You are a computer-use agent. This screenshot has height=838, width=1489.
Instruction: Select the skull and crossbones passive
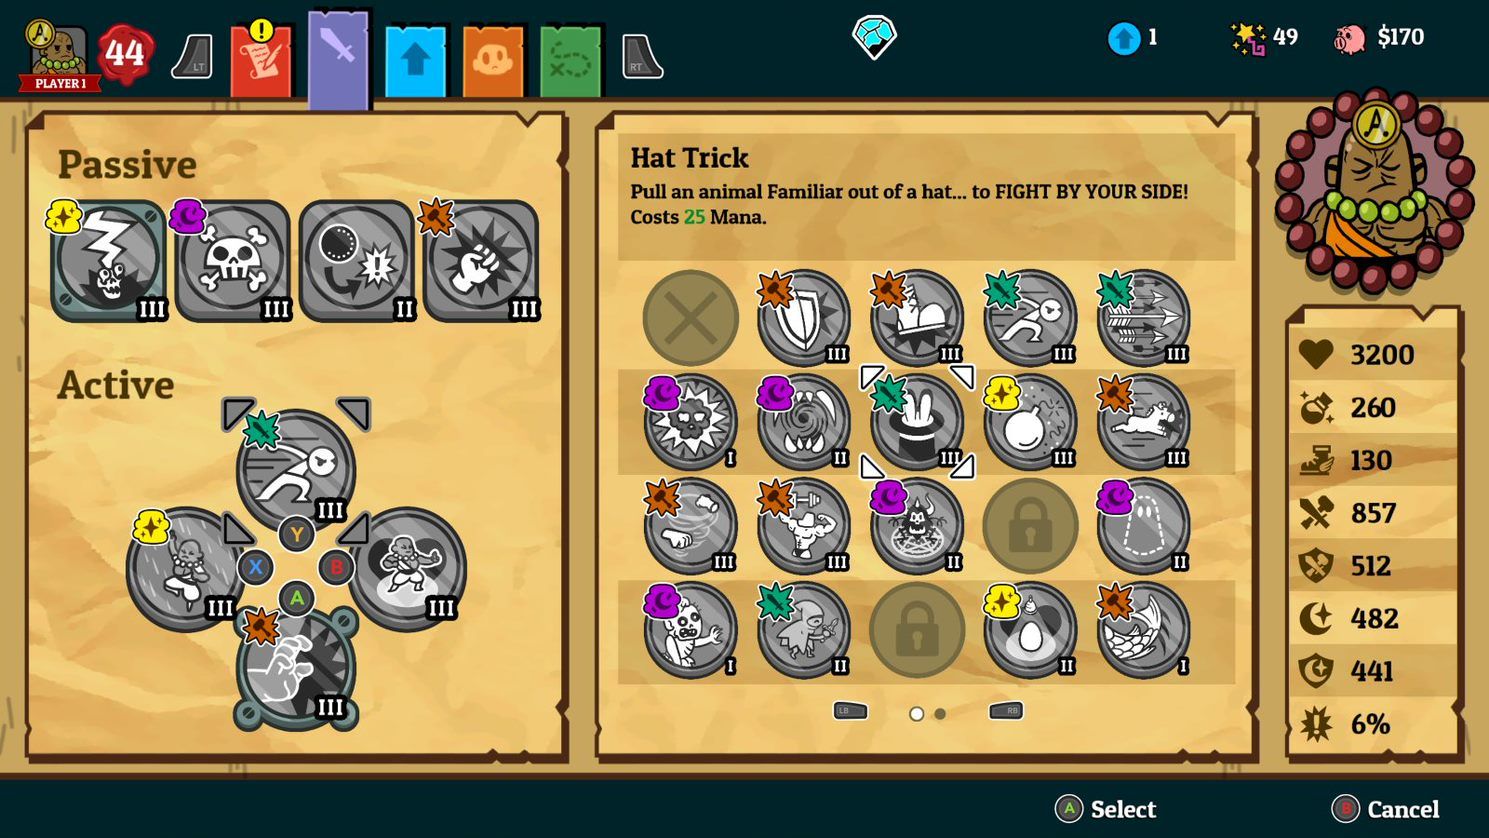point(232,261)
